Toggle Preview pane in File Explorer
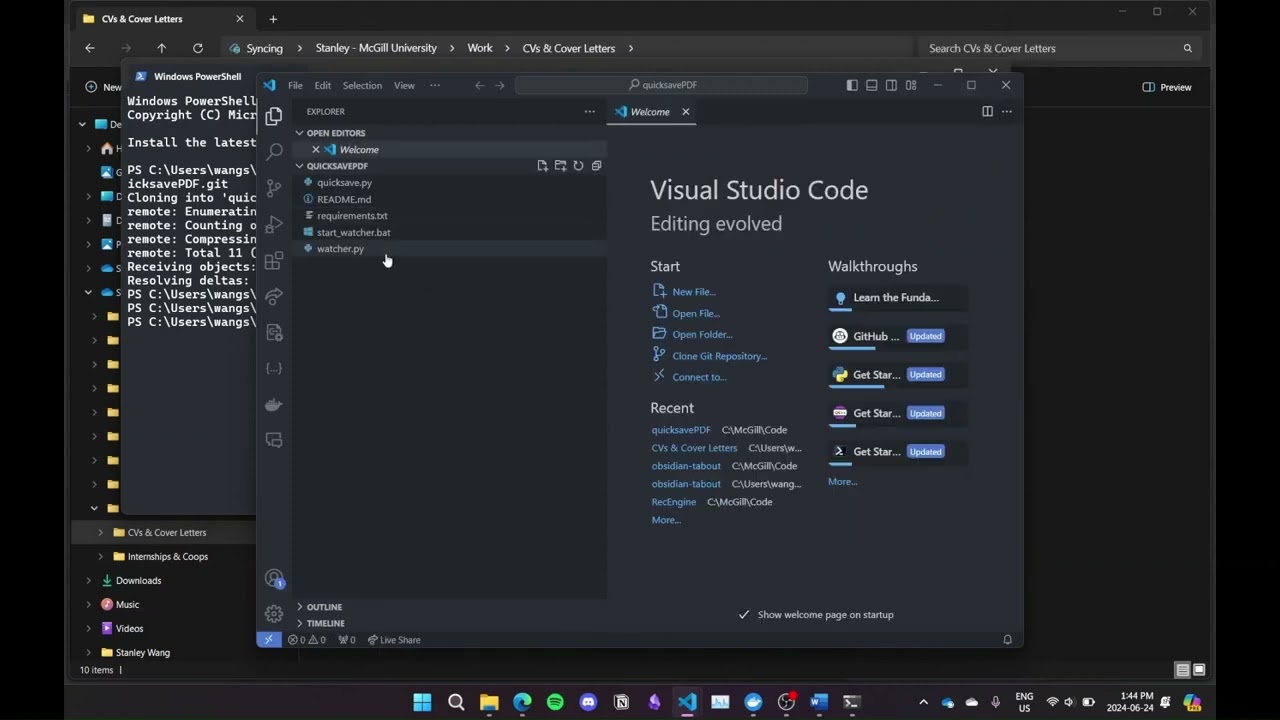 click(x=1167, y=87)
